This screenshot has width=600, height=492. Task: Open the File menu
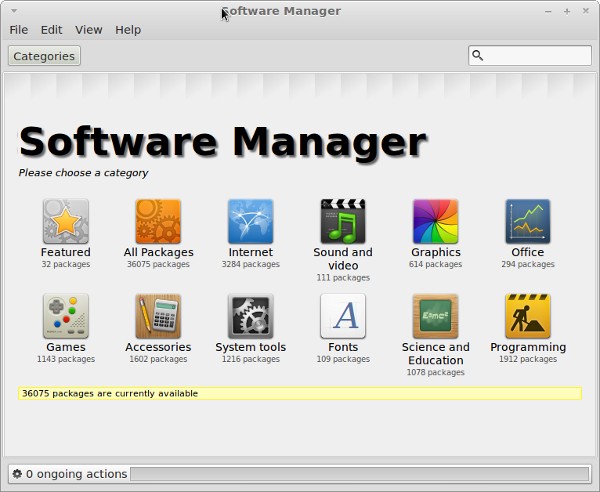19,30
